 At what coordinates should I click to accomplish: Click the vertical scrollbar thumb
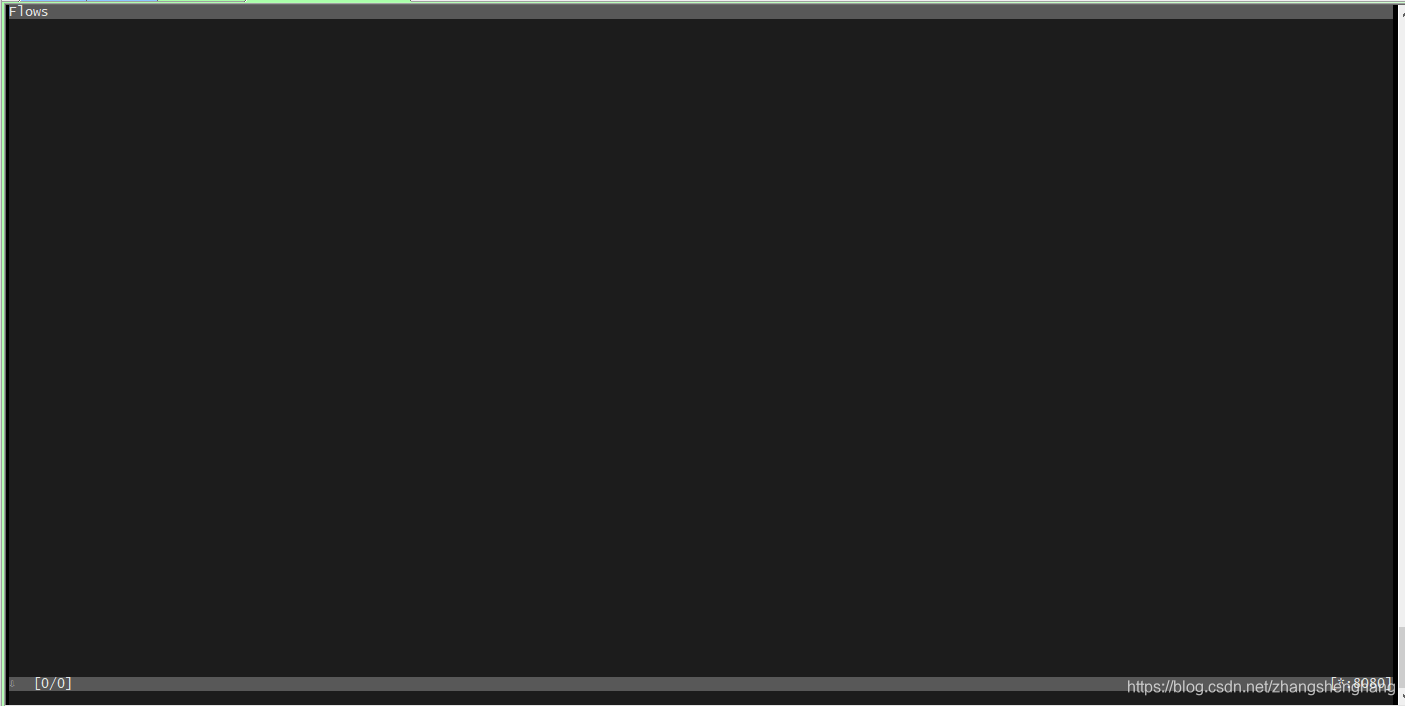click(x=1401, y=658)
